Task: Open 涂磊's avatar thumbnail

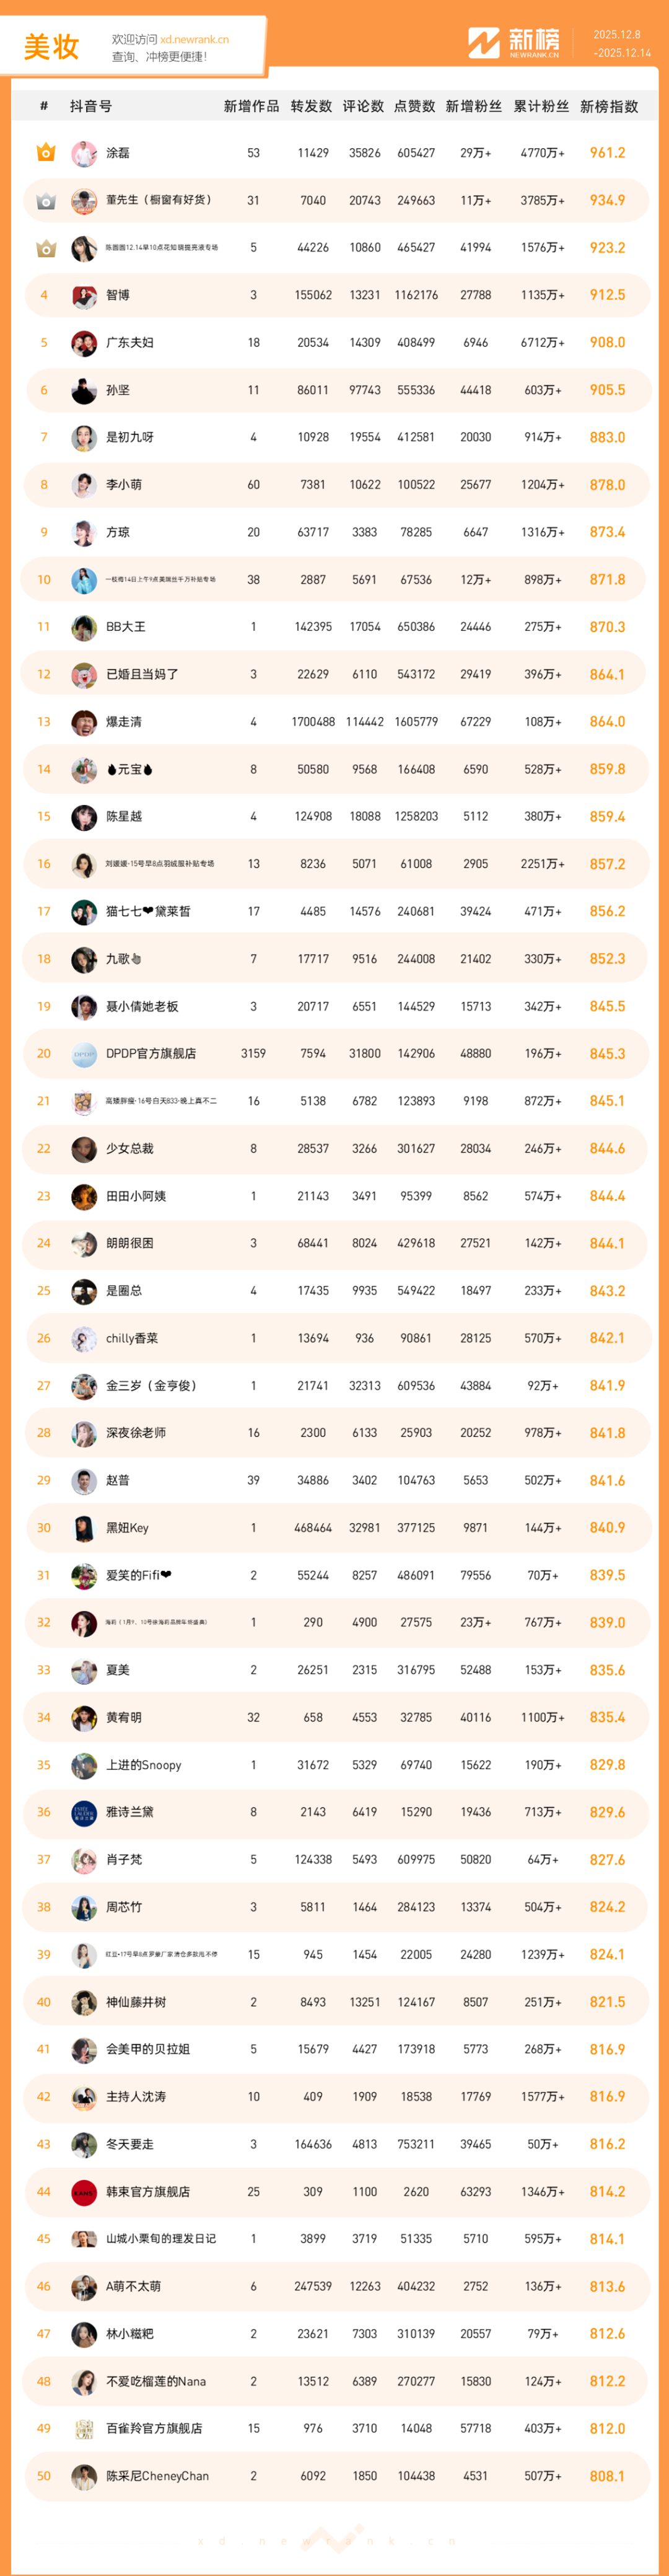Action: tap(84, 153)
